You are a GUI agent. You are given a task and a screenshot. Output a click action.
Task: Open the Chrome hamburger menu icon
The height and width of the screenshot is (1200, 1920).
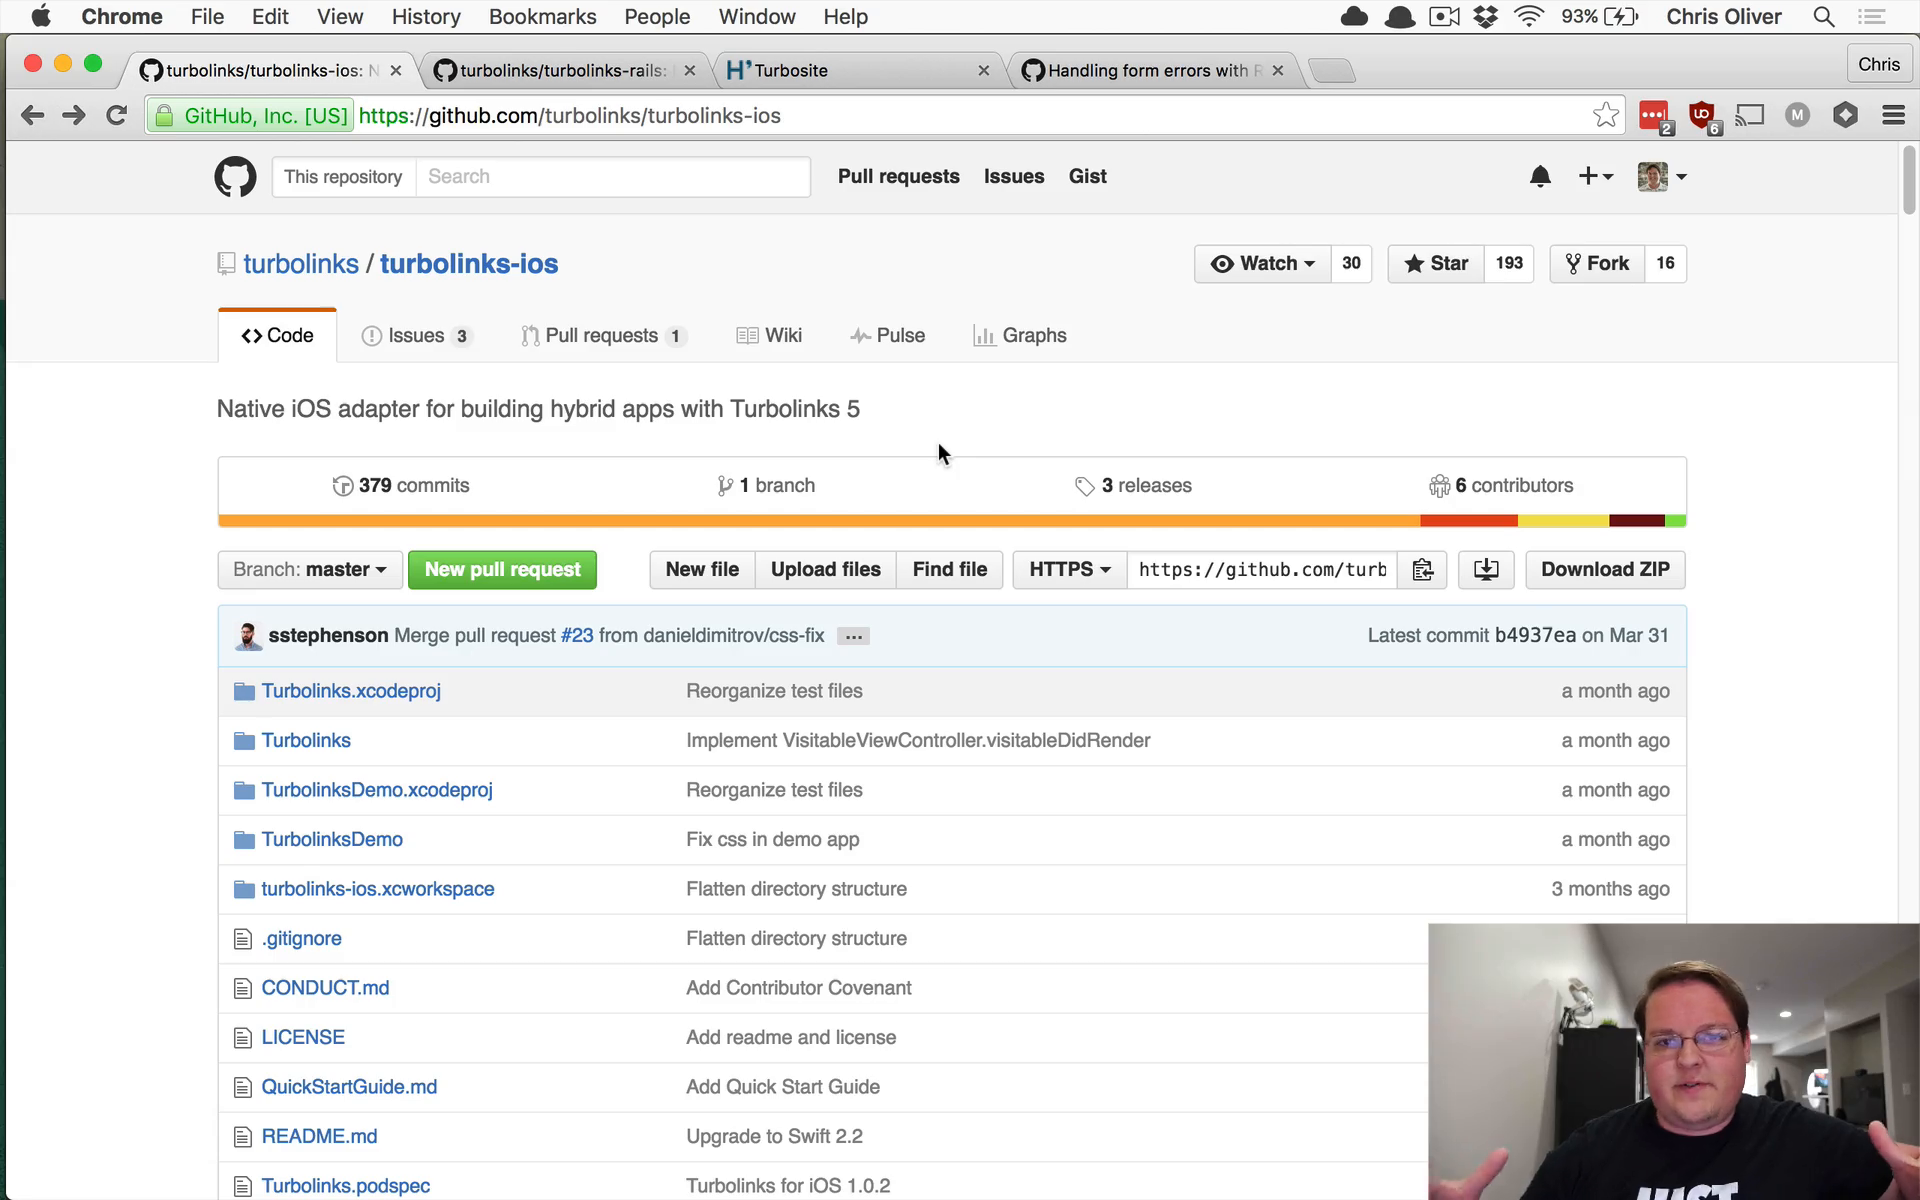click(x=1893, y=115)
